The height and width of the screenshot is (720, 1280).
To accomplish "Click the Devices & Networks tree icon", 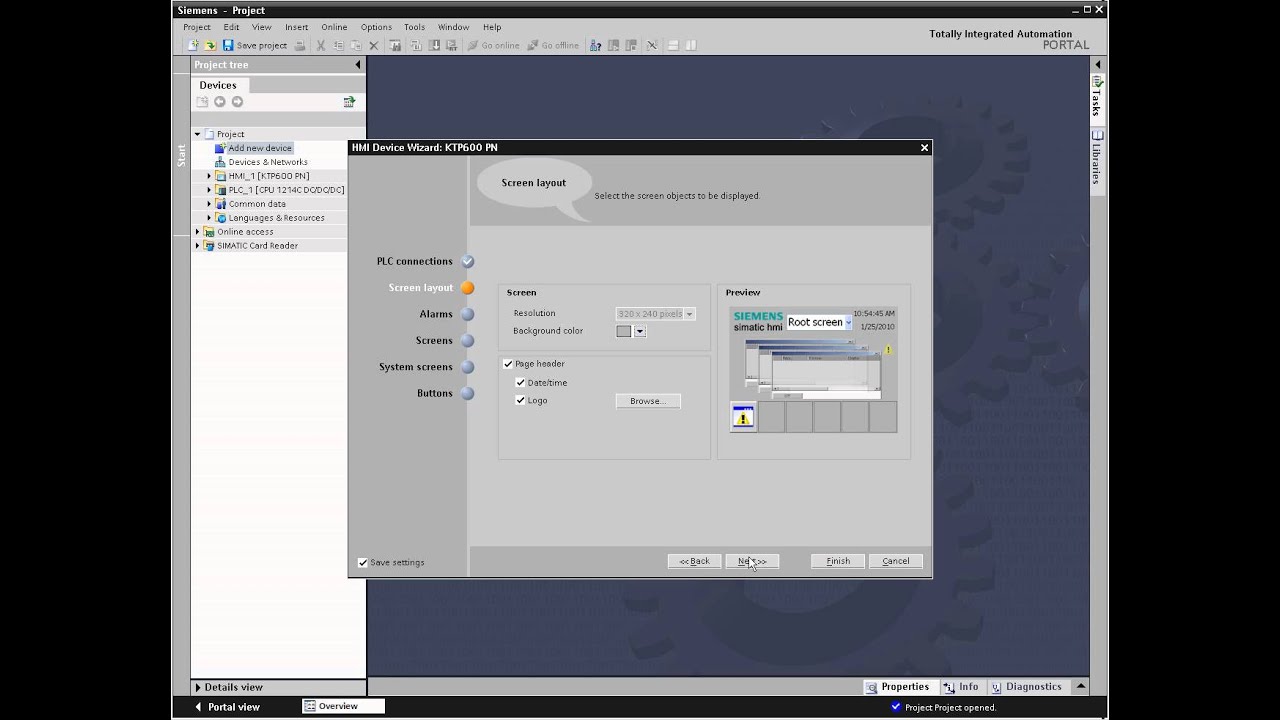I will click(x=220, y=162).
